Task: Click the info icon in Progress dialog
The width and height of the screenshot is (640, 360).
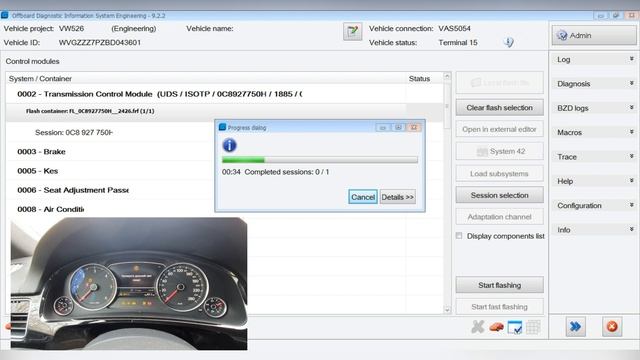Action: tap(229, 145)
